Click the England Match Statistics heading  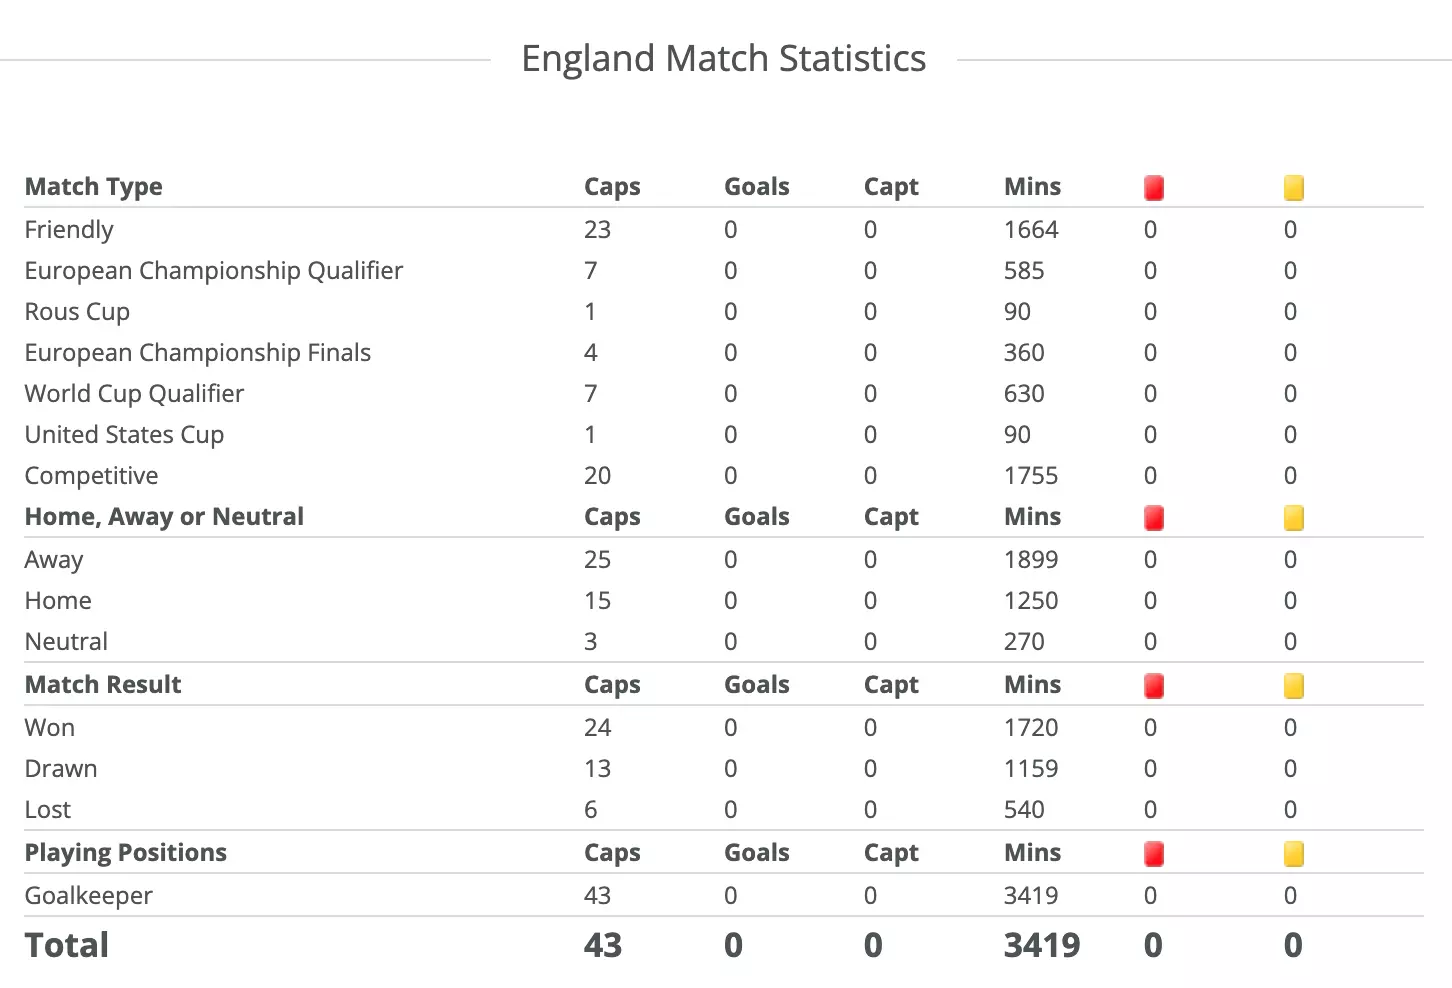pyautogui.click(x=724, y=58)
